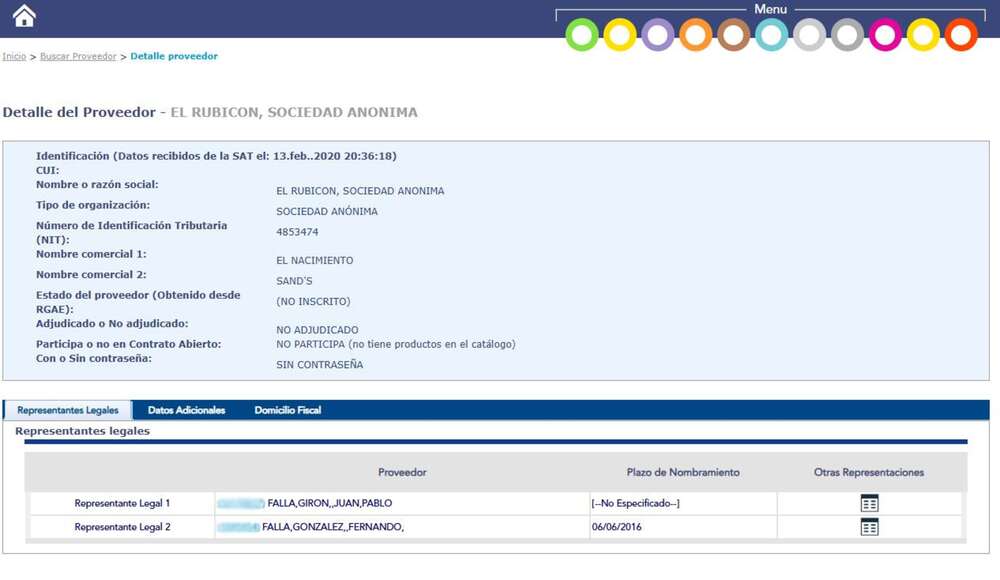Click the date 06/06/2016

pos(617,527)
